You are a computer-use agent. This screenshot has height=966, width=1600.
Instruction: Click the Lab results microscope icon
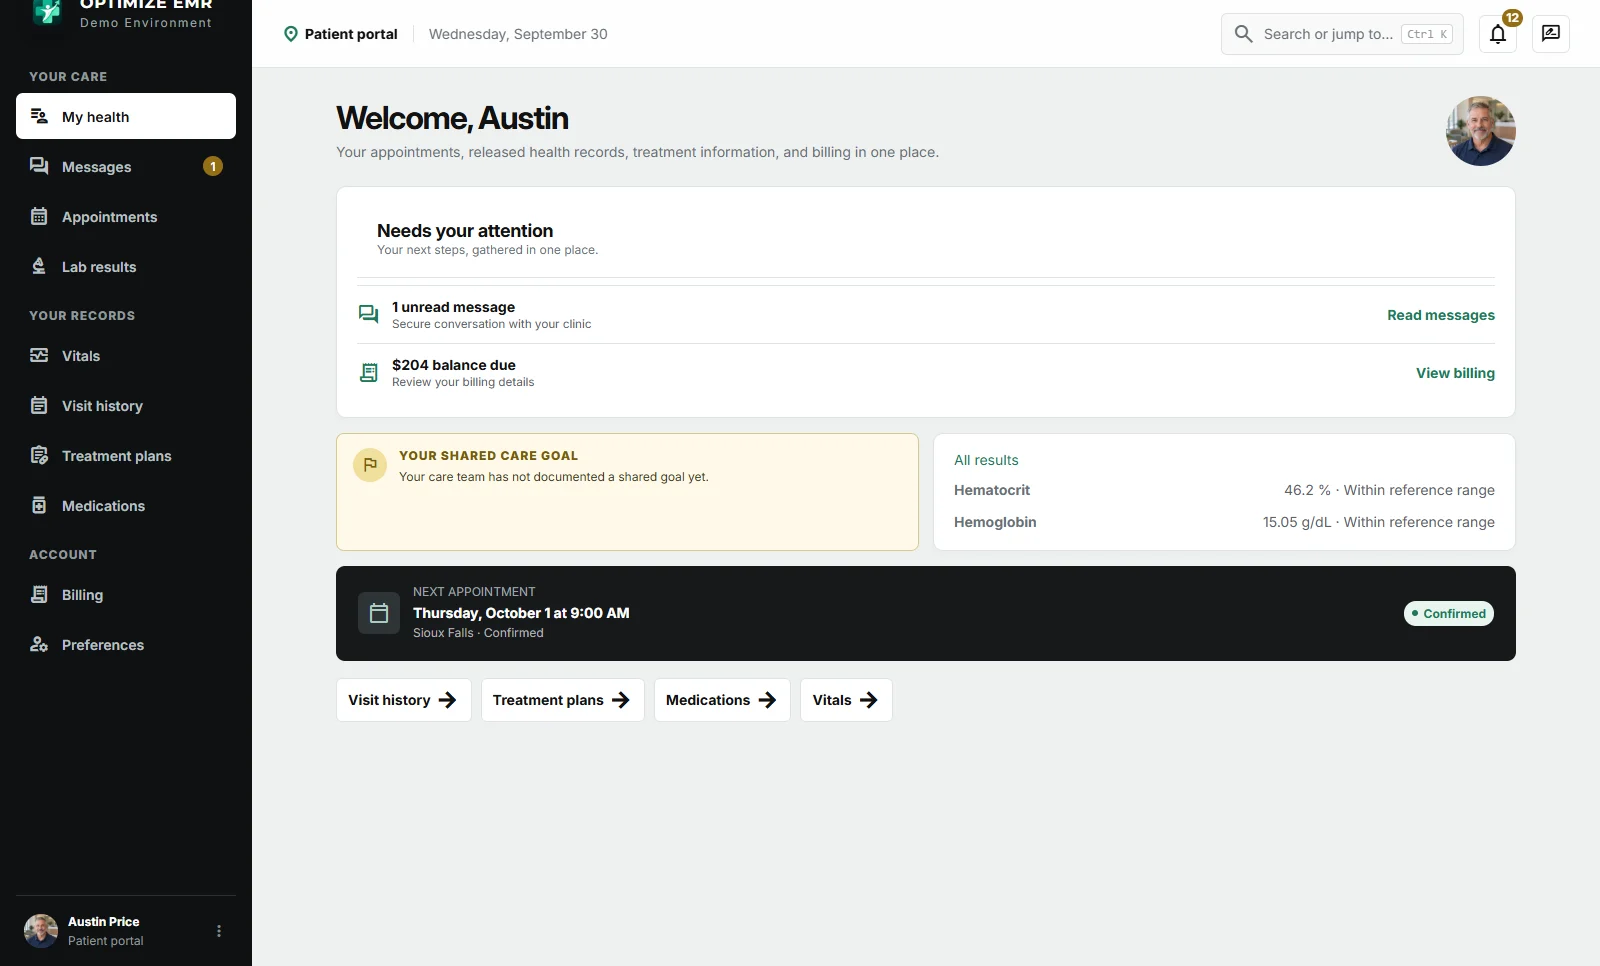point(39,266)
